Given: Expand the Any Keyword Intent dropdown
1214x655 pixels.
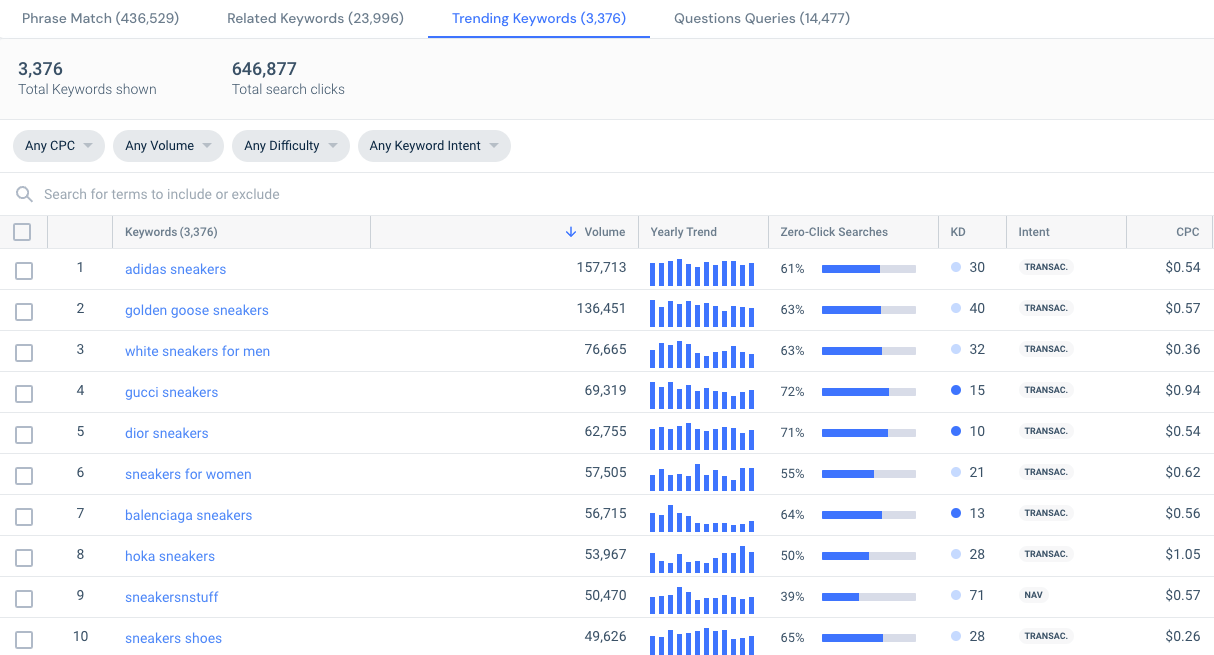Looking at the screenshot, I should tap(434, 145).
